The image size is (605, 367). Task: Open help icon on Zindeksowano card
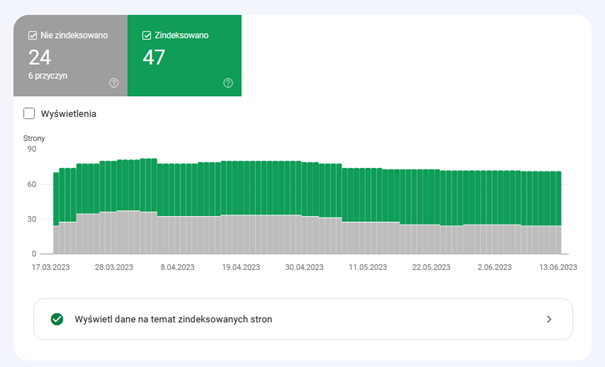(x=228, y=83)
